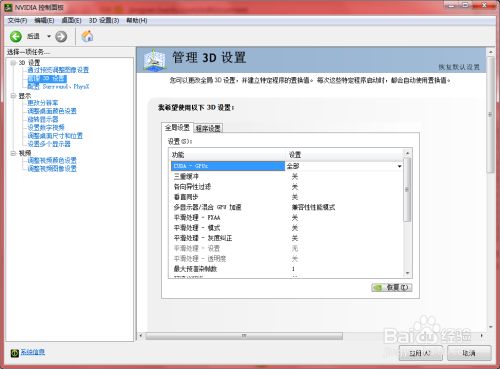The image size is (500, 369).
Task: Open the Home icon in toolbar
Action: click(87, 36)
